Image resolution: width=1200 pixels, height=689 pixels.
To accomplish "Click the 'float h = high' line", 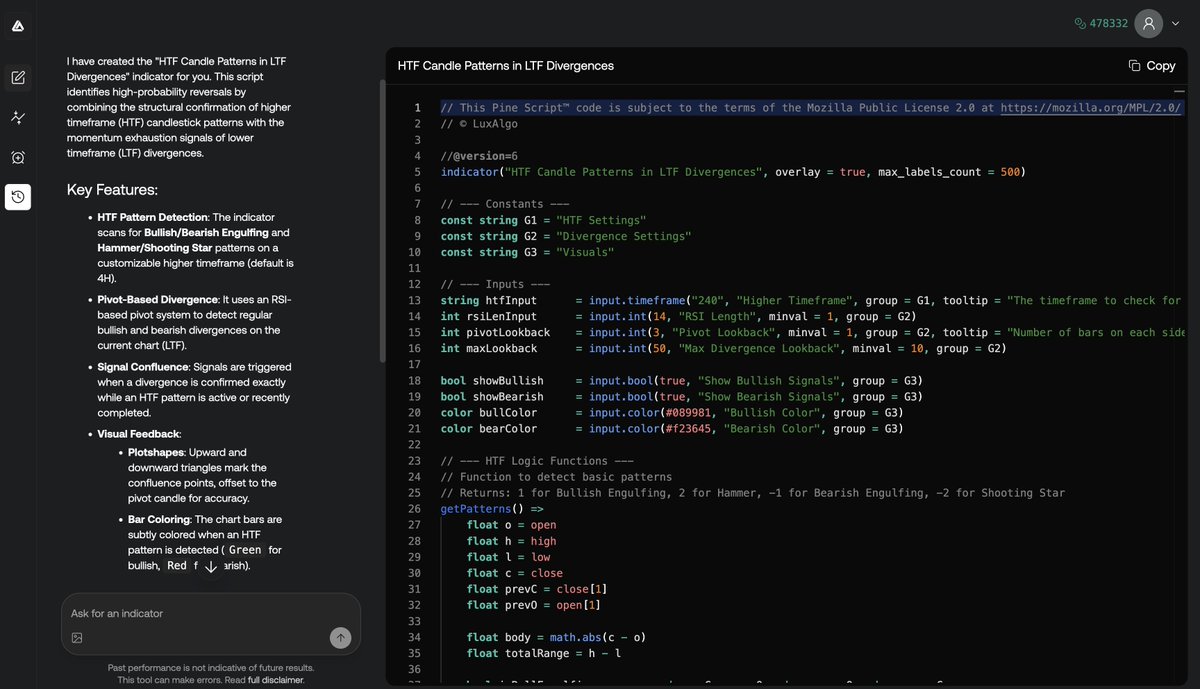I will click(x=512, y=540).
